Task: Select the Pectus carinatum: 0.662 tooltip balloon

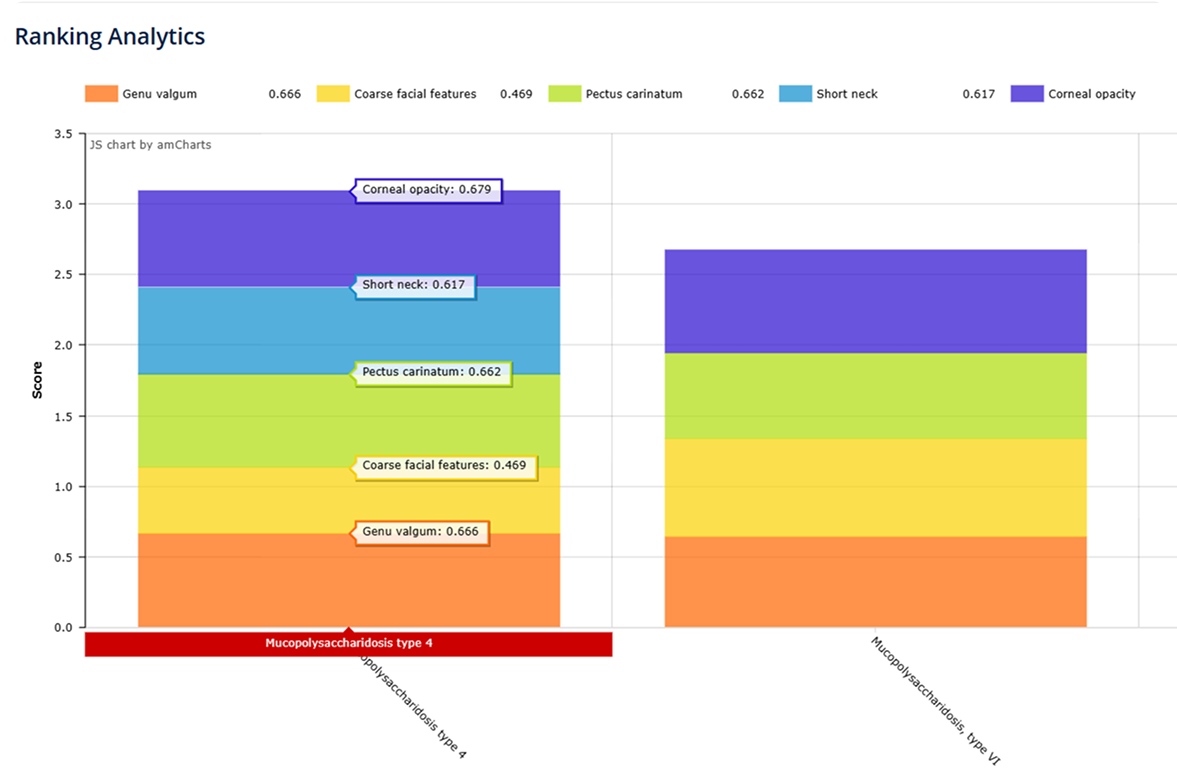Action: click(431, 372)
